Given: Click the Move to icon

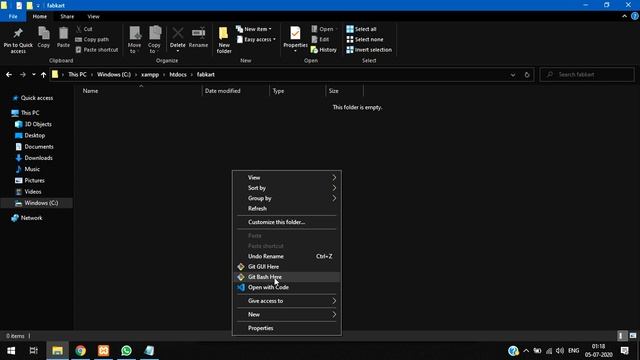Looking at the screenshot, I should 134,40.
